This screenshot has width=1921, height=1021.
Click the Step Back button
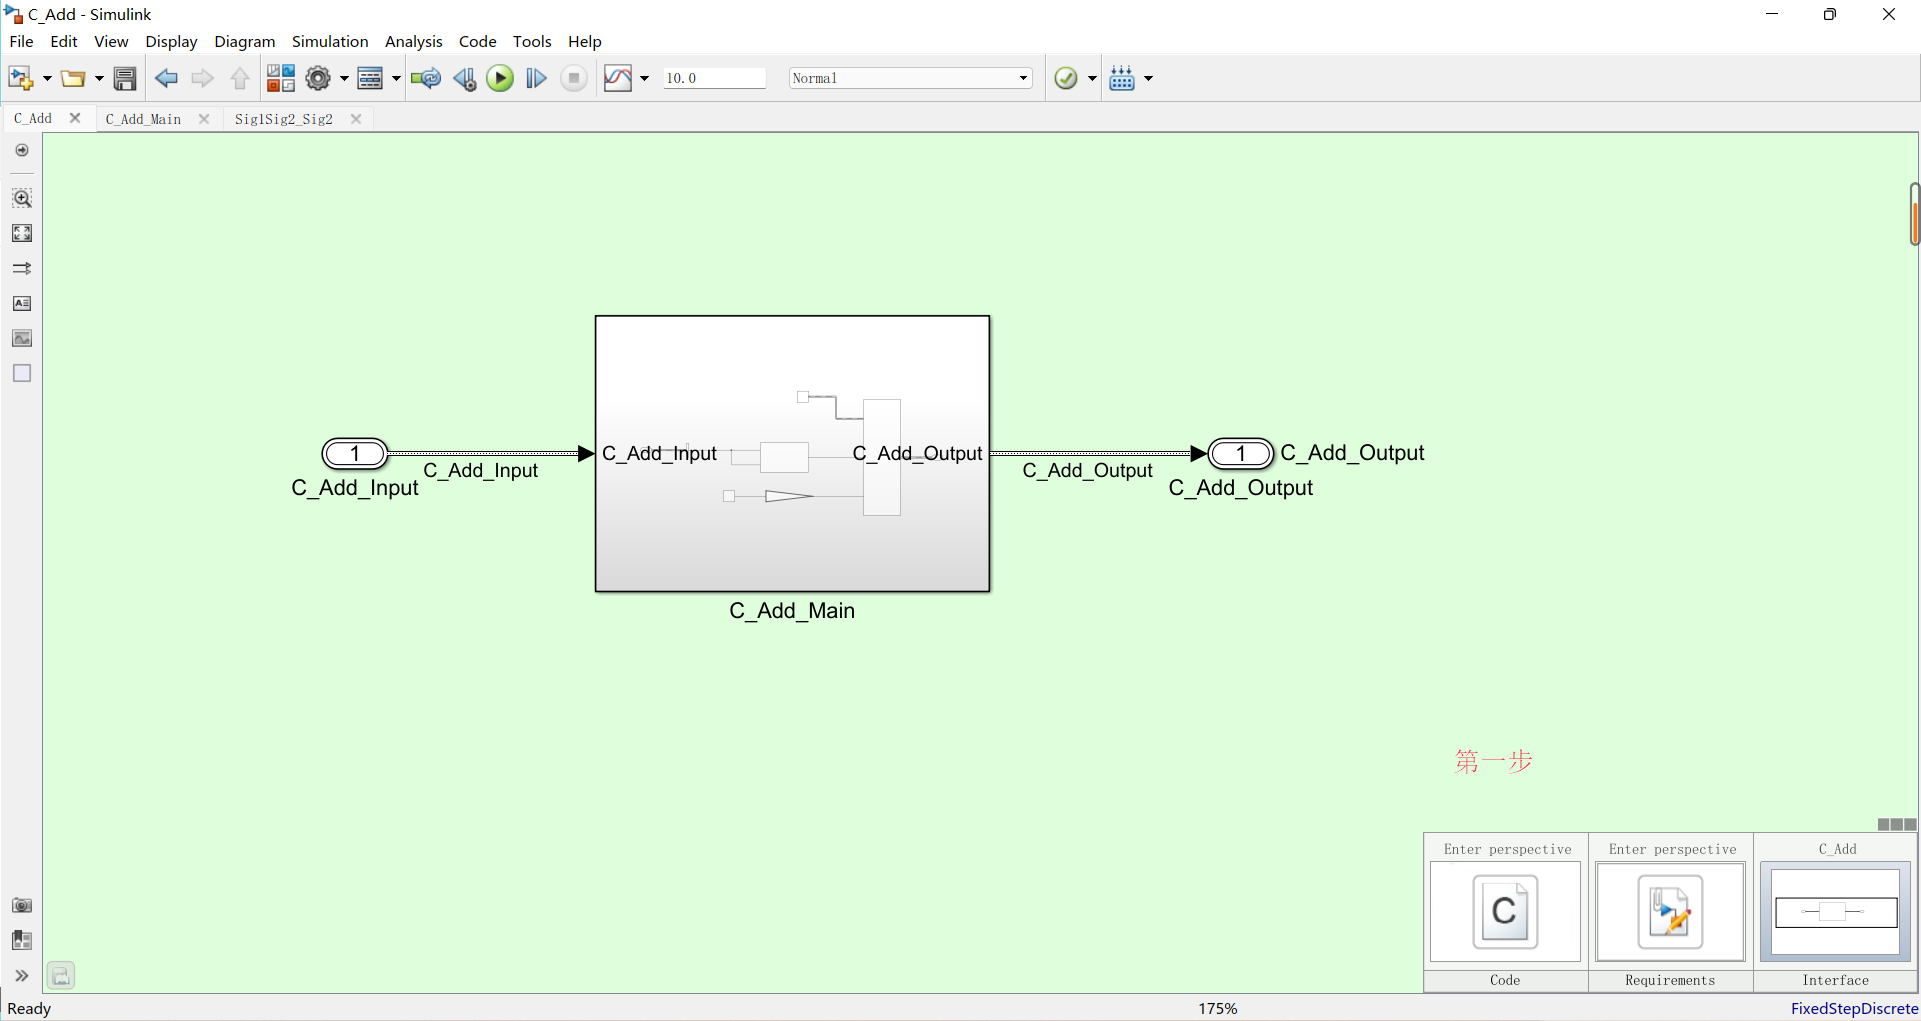[464, 78]
